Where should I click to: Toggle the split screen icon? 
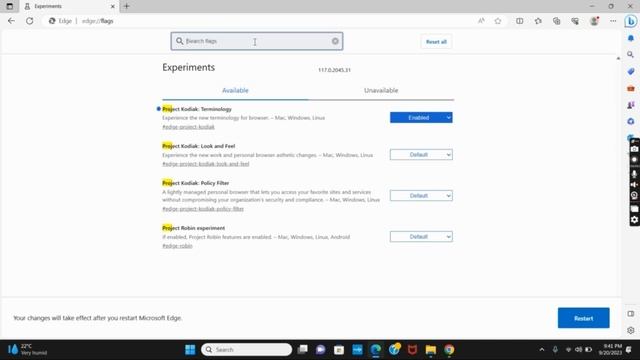pos(520,21)
